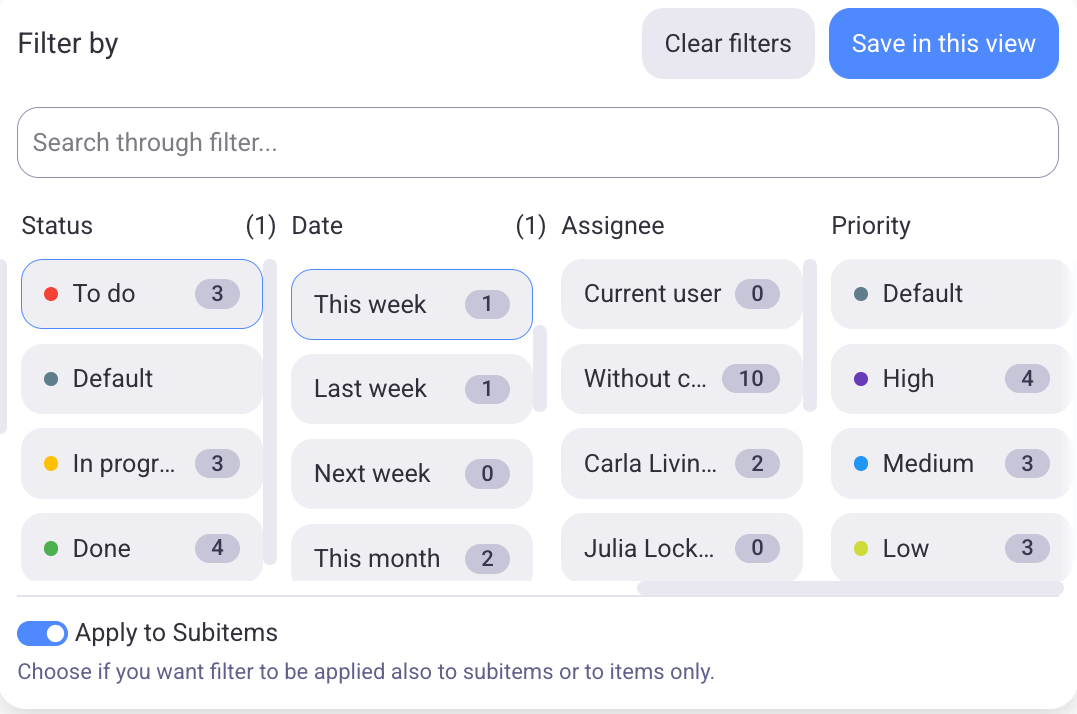Disable the Apply to Subitems toggle
Image resolution: width=1077 pixels, height=714 pixels.
tap(42, 633)
